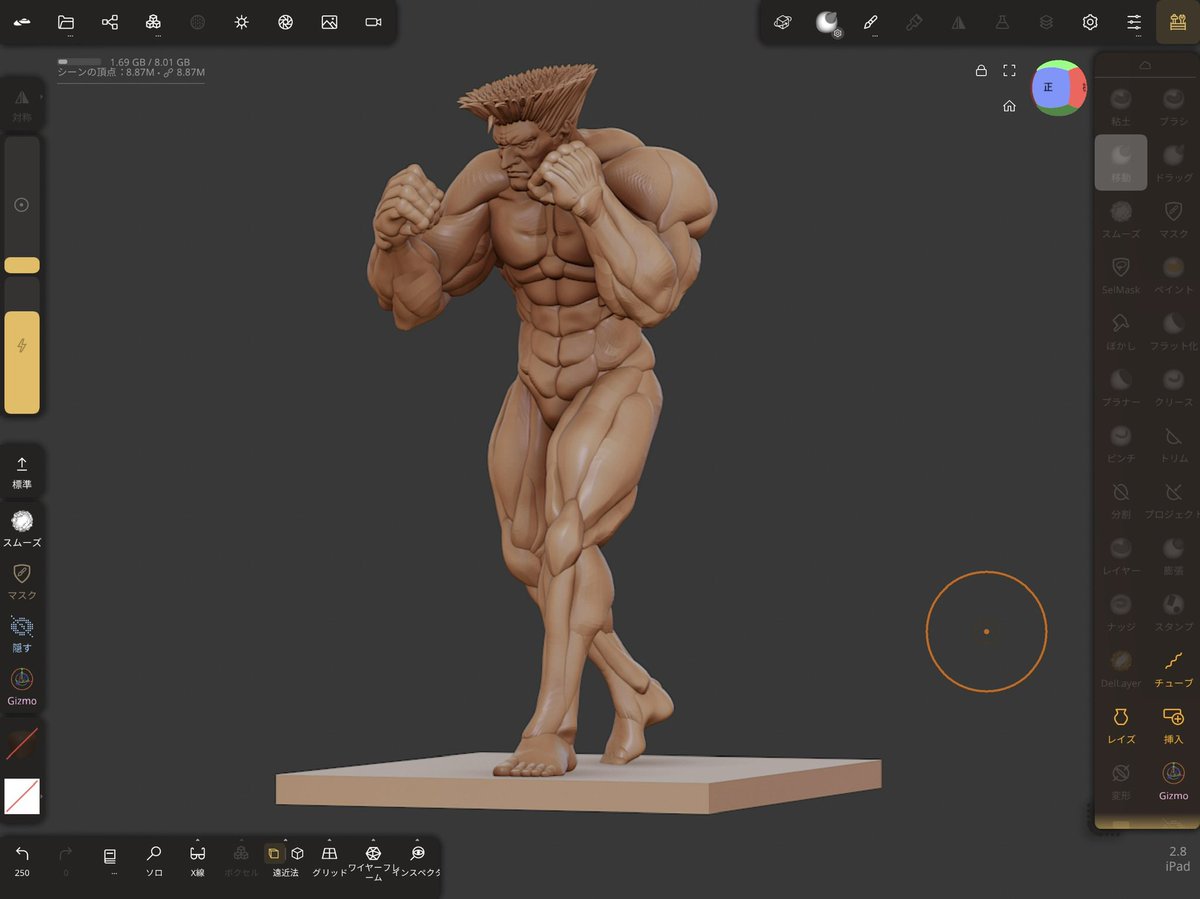Adjust the brush intensity lightning slider
The image size is (1200, 899).
coord(22,346)
